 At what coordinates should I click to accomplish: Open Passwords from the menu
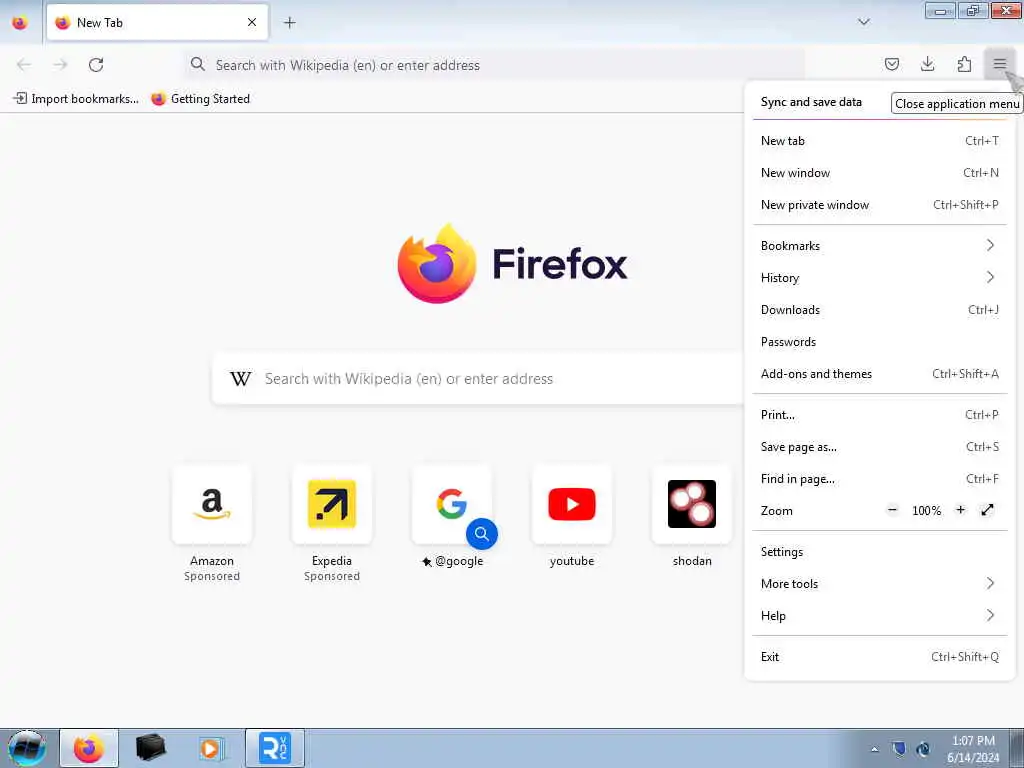(x=880, y=342)
